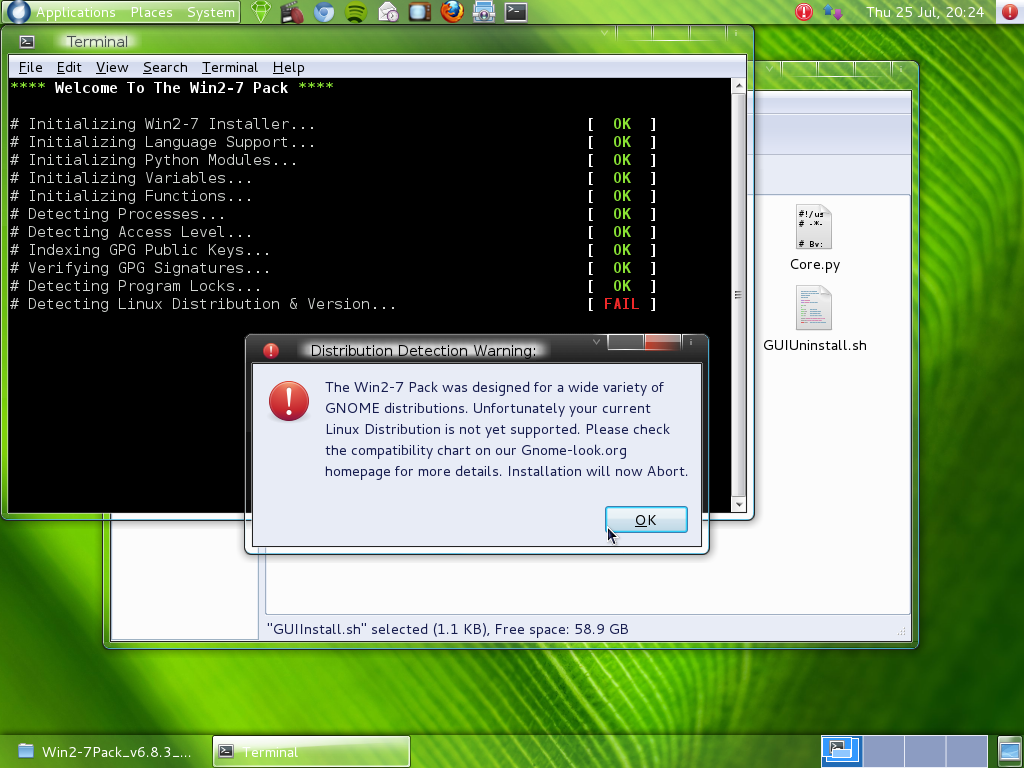Open the Applications menu in top panel
The image size is (1024, 768).
tap(75, 12)
